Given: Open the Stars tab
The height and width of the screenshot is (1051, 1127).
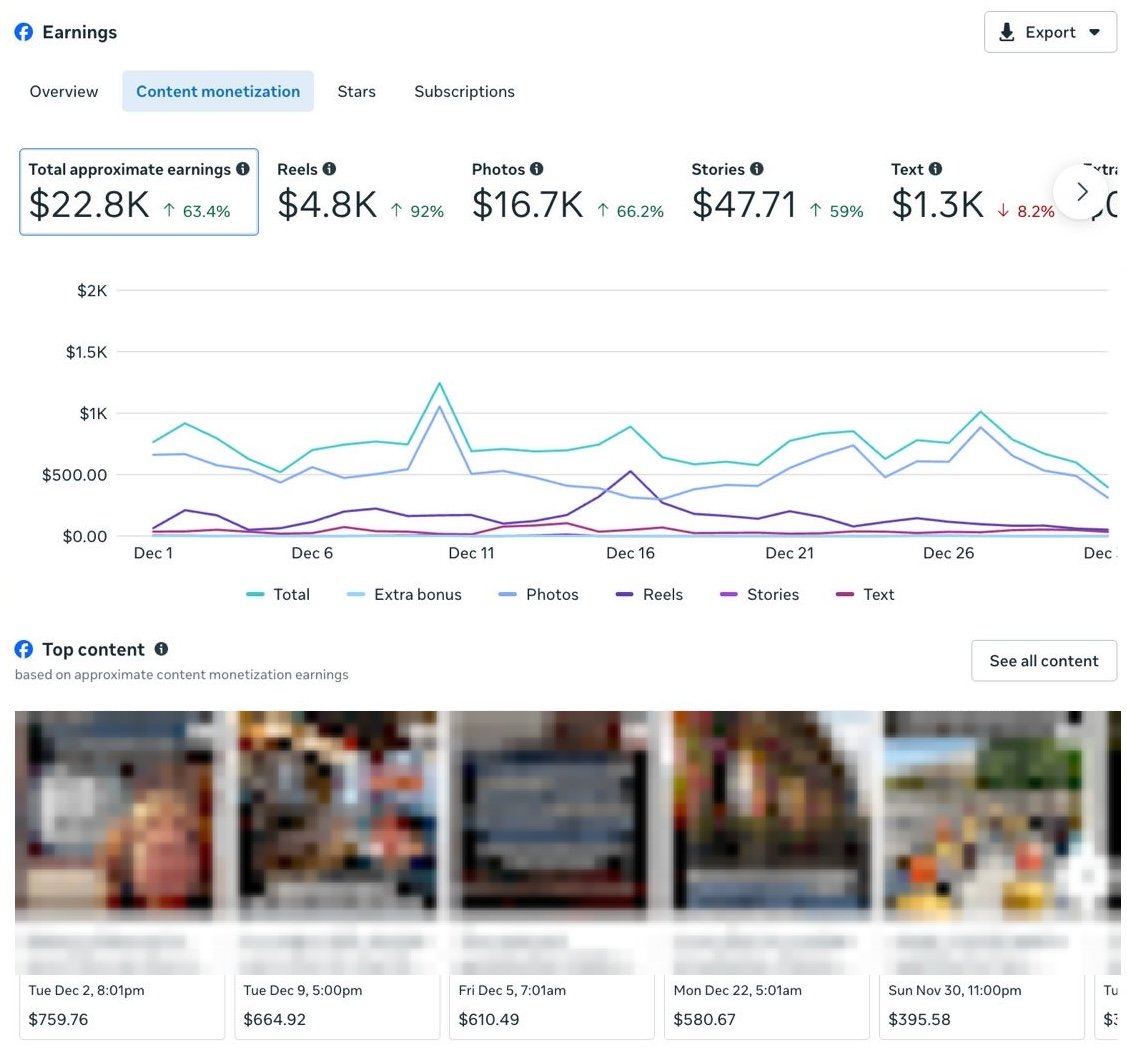Looking at the screenshot, I should (356, 91).
